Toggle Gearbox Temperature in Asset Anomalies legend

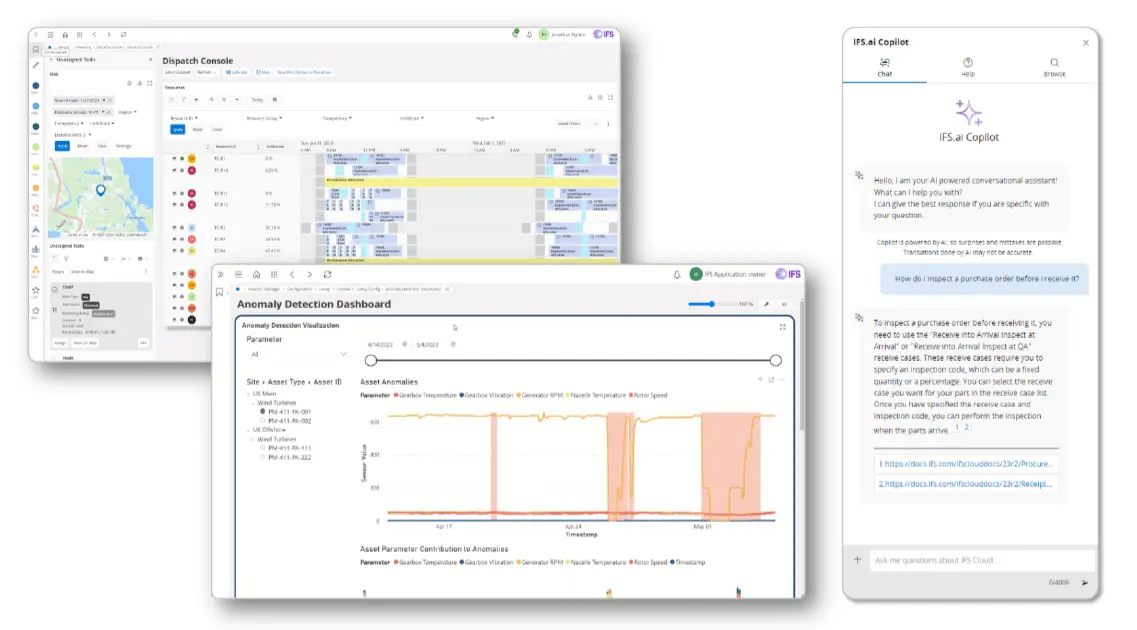coord(425,395)
